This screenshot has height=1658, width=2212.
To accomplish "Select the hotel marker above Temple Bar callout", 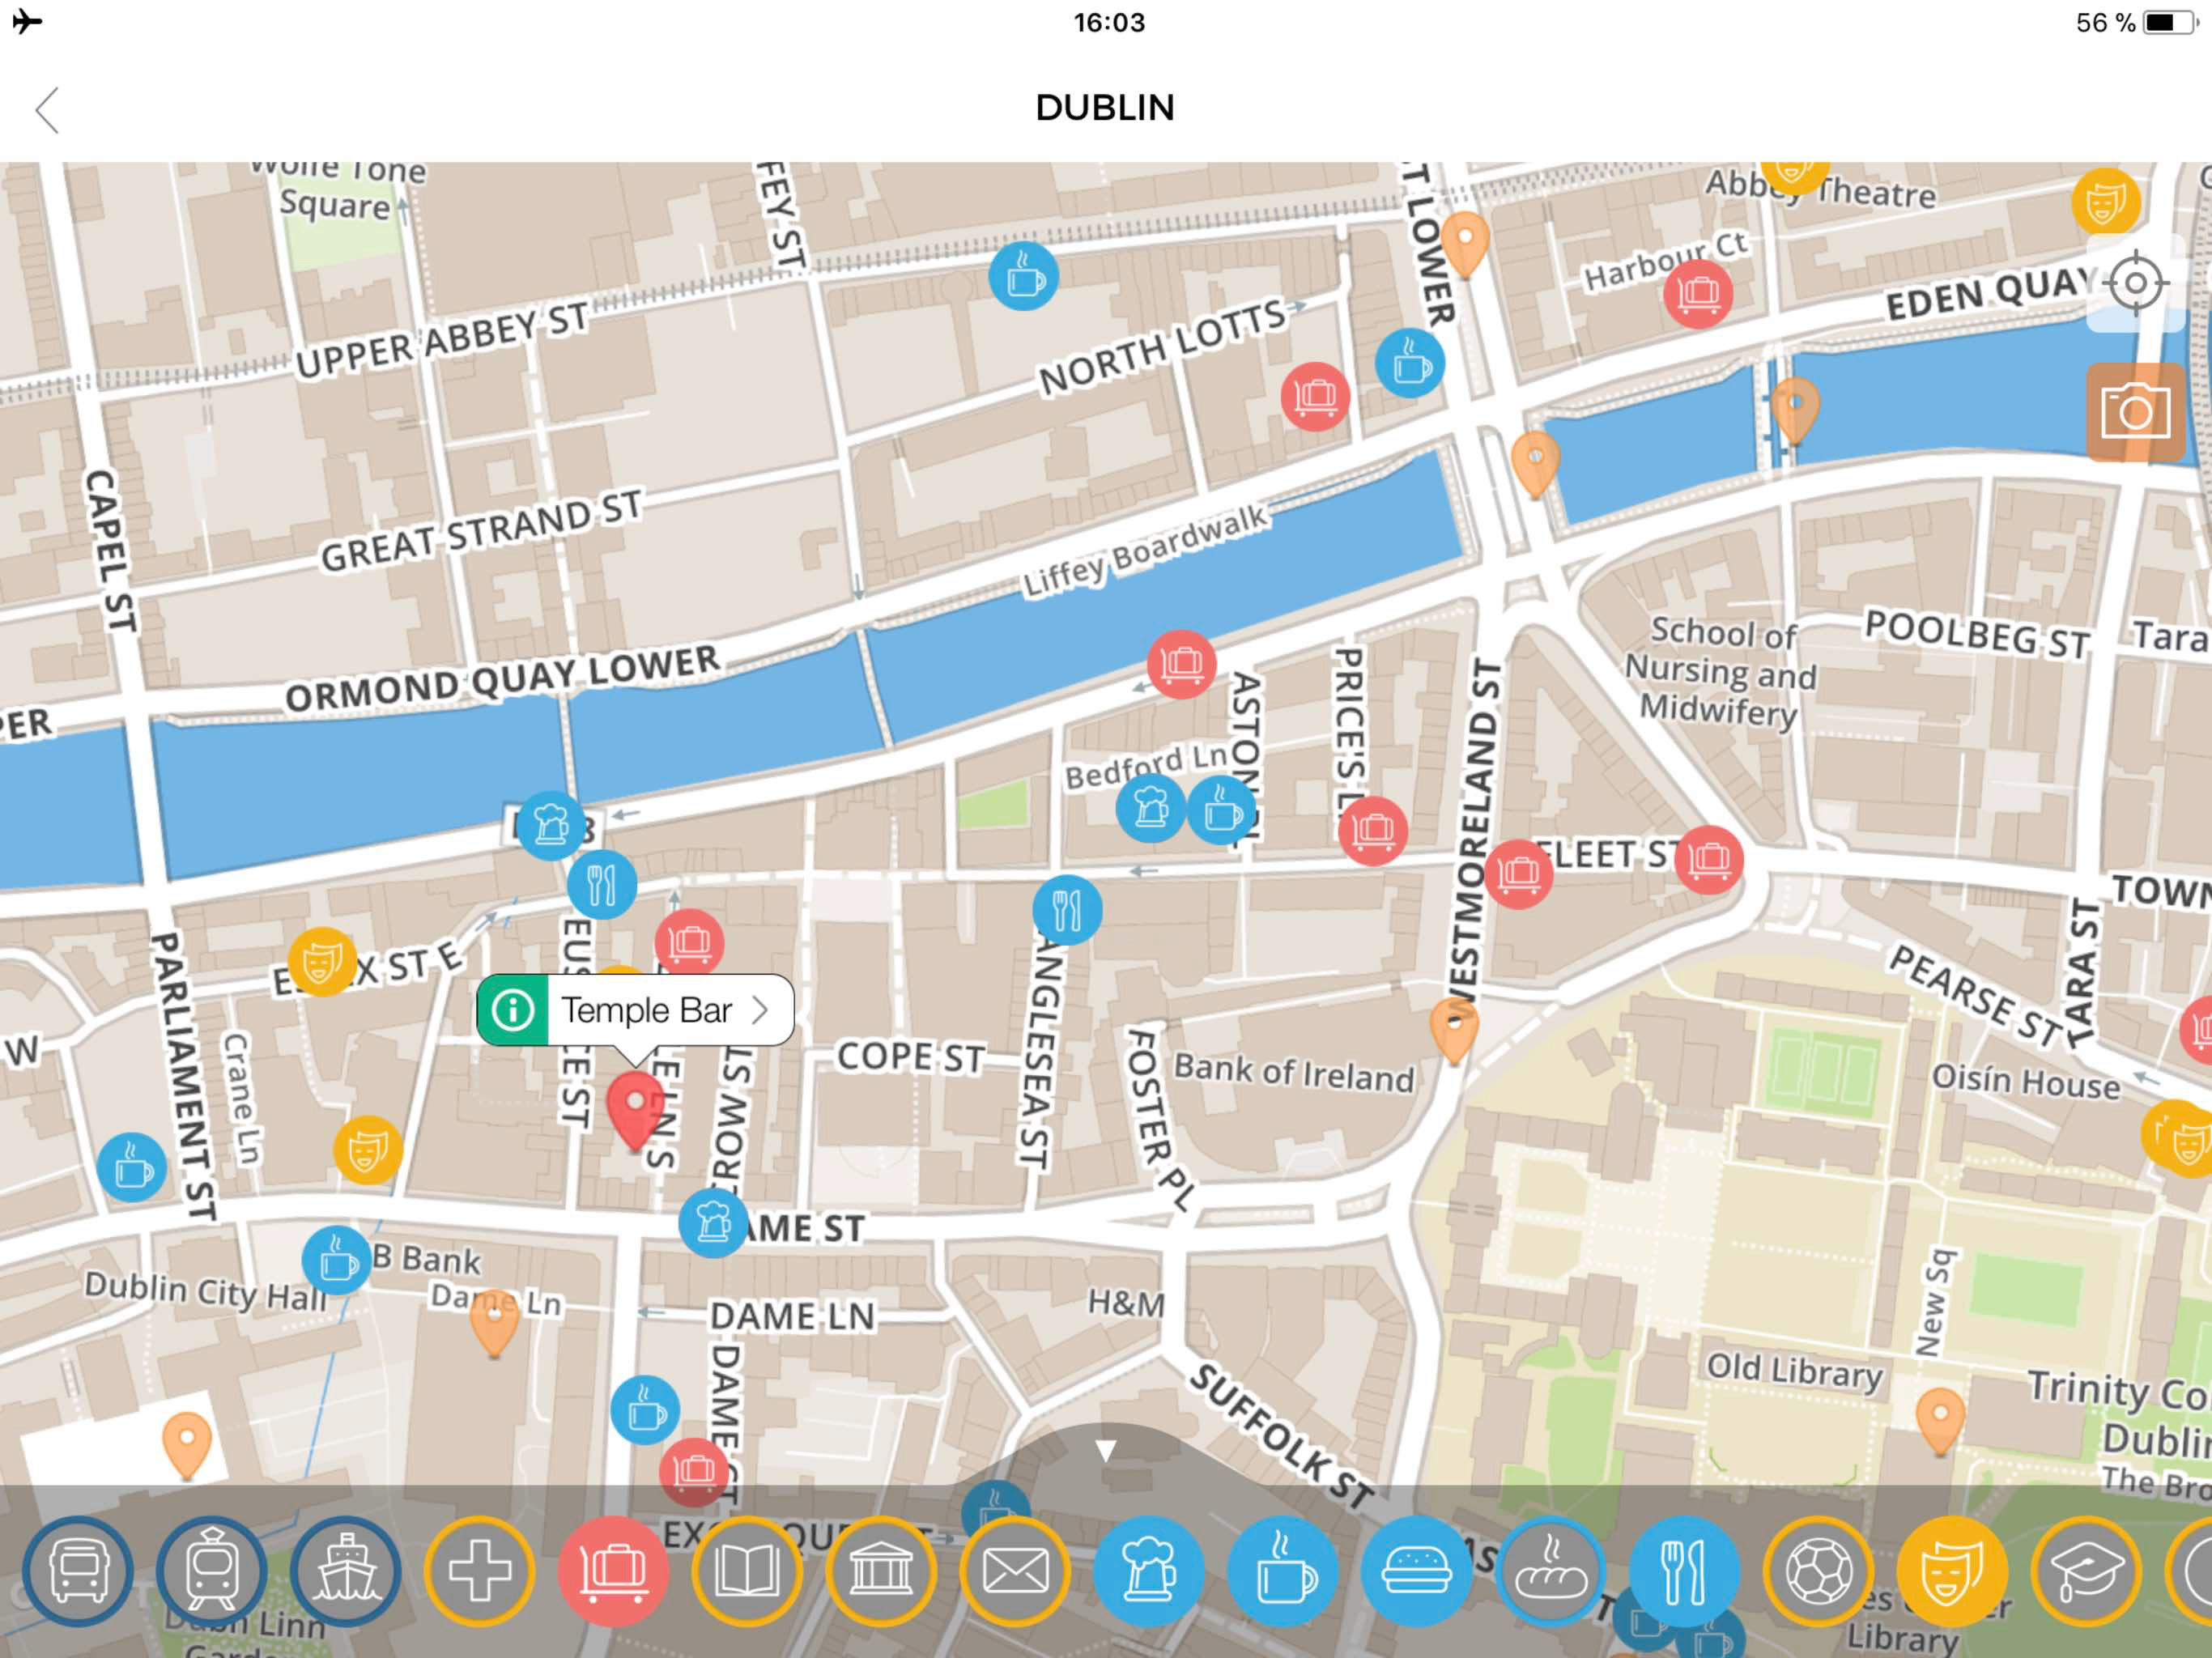I will tap(690, 941).
